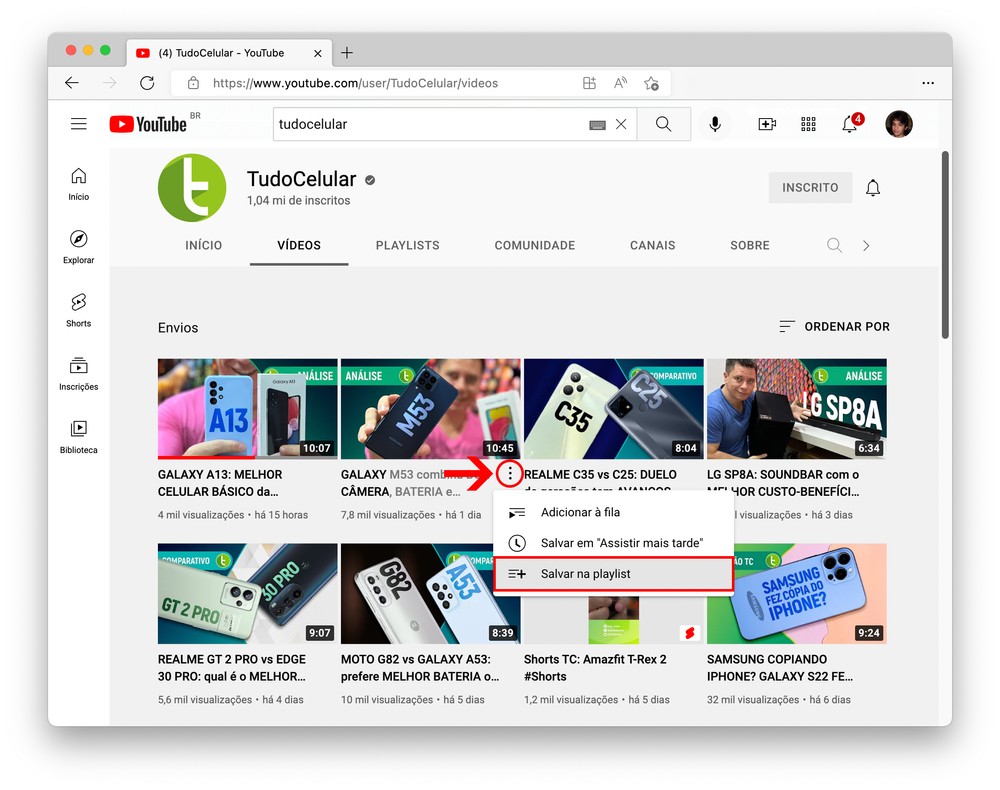1000x790 pixels.
Task: Open MOTO G82 vs GALAXY A53 title link
Action: 420,668
